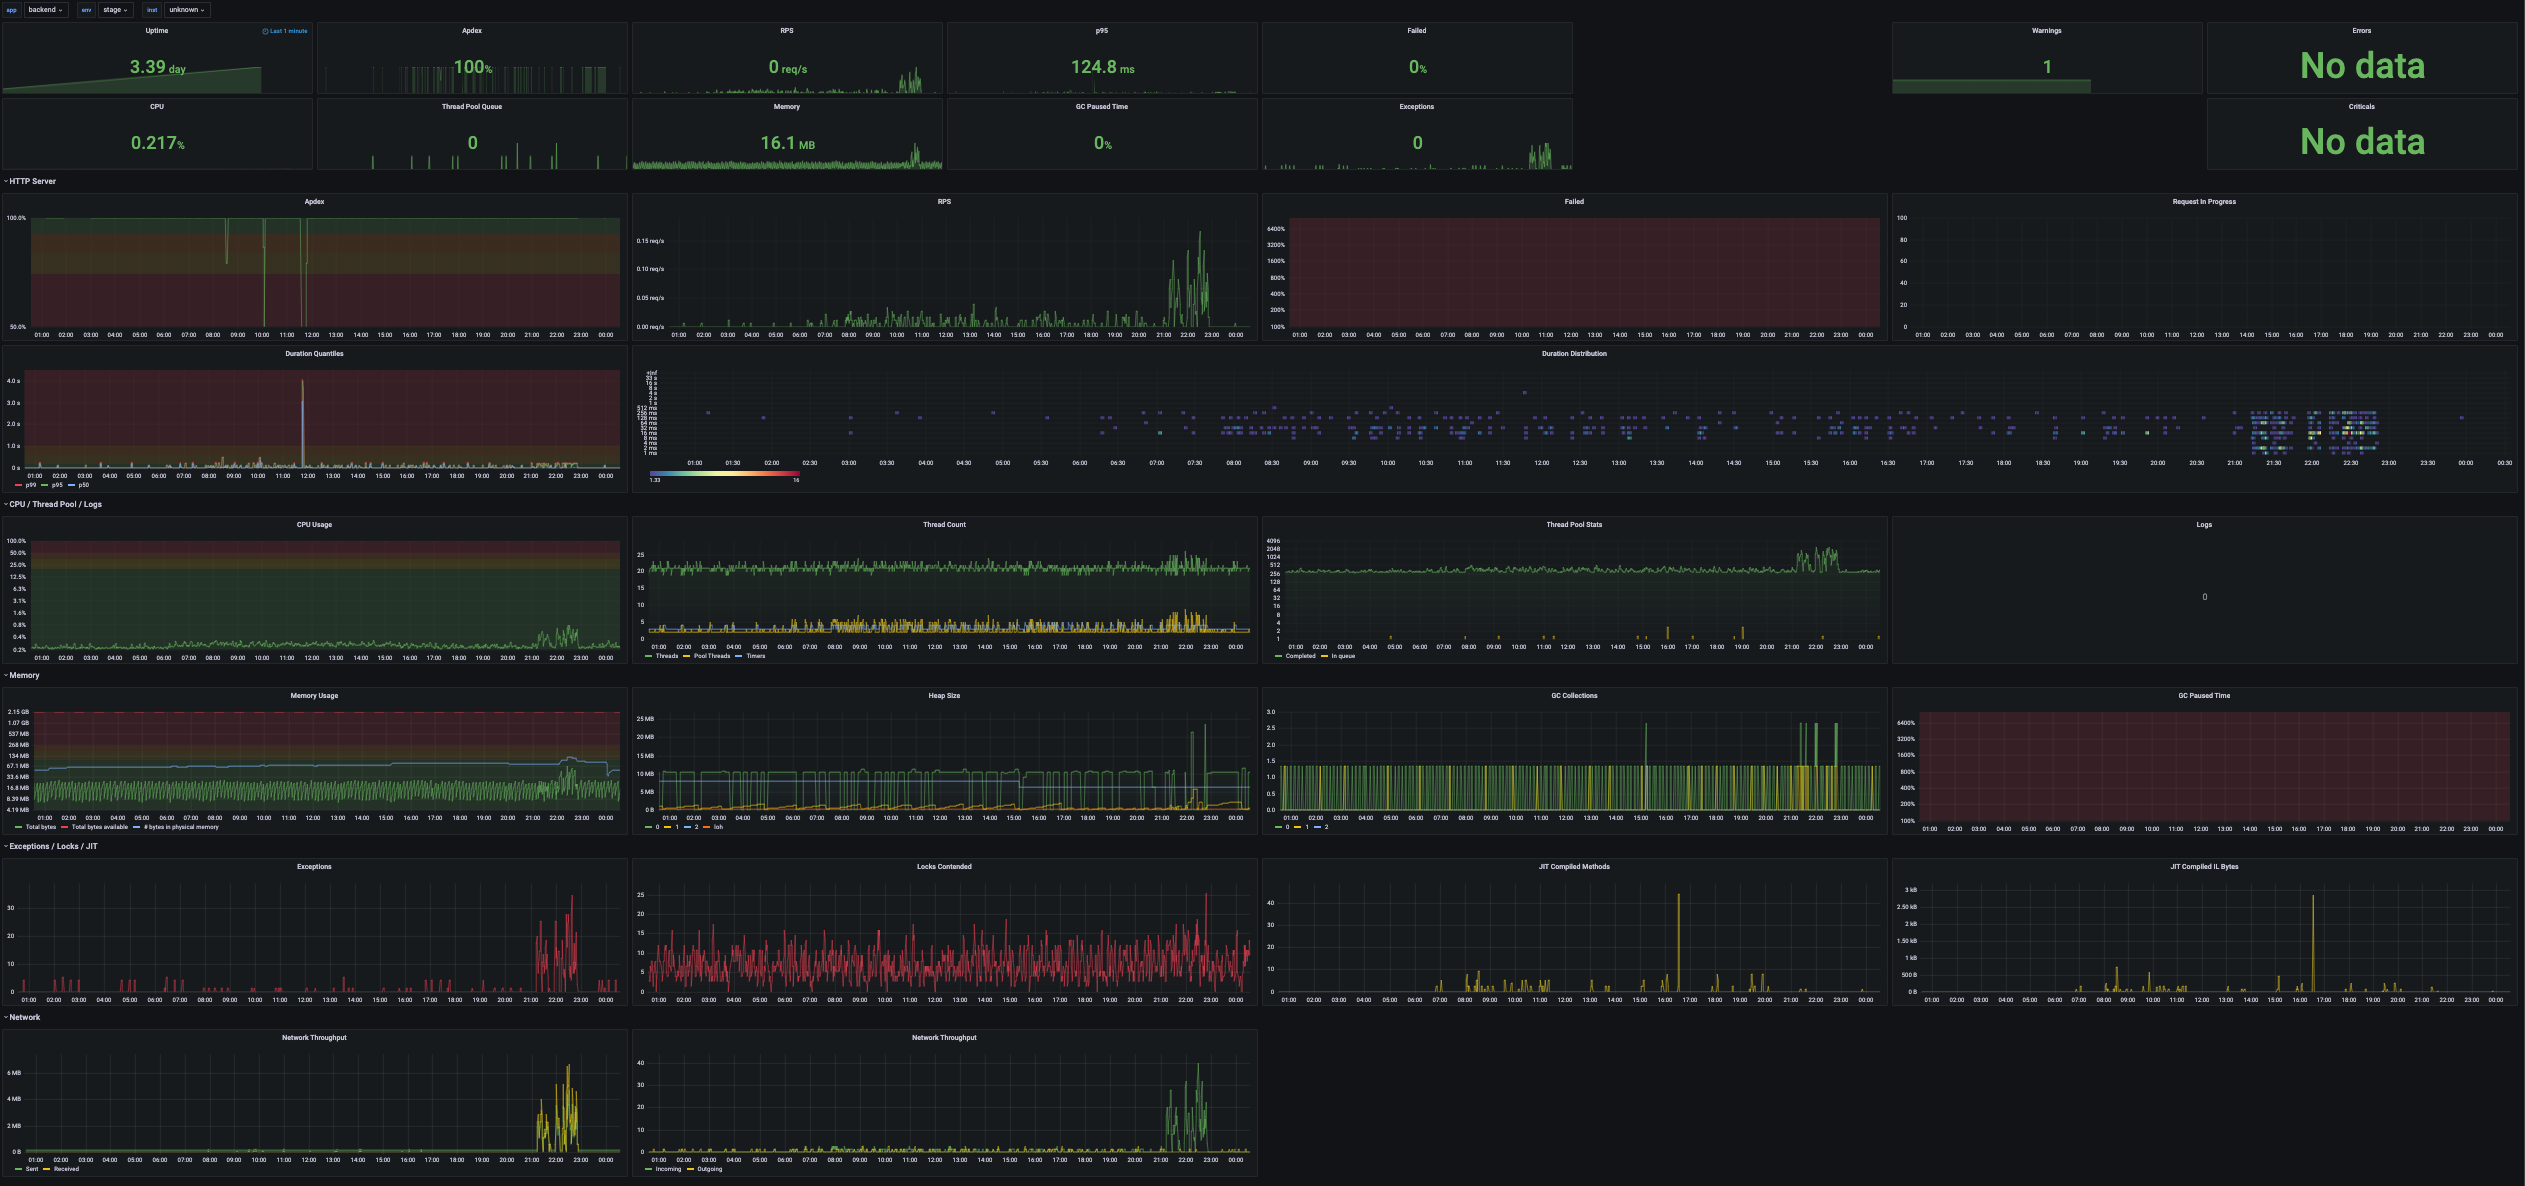Toggle p50 series in Duration Quantiles legend

click(x=83, y=485)
